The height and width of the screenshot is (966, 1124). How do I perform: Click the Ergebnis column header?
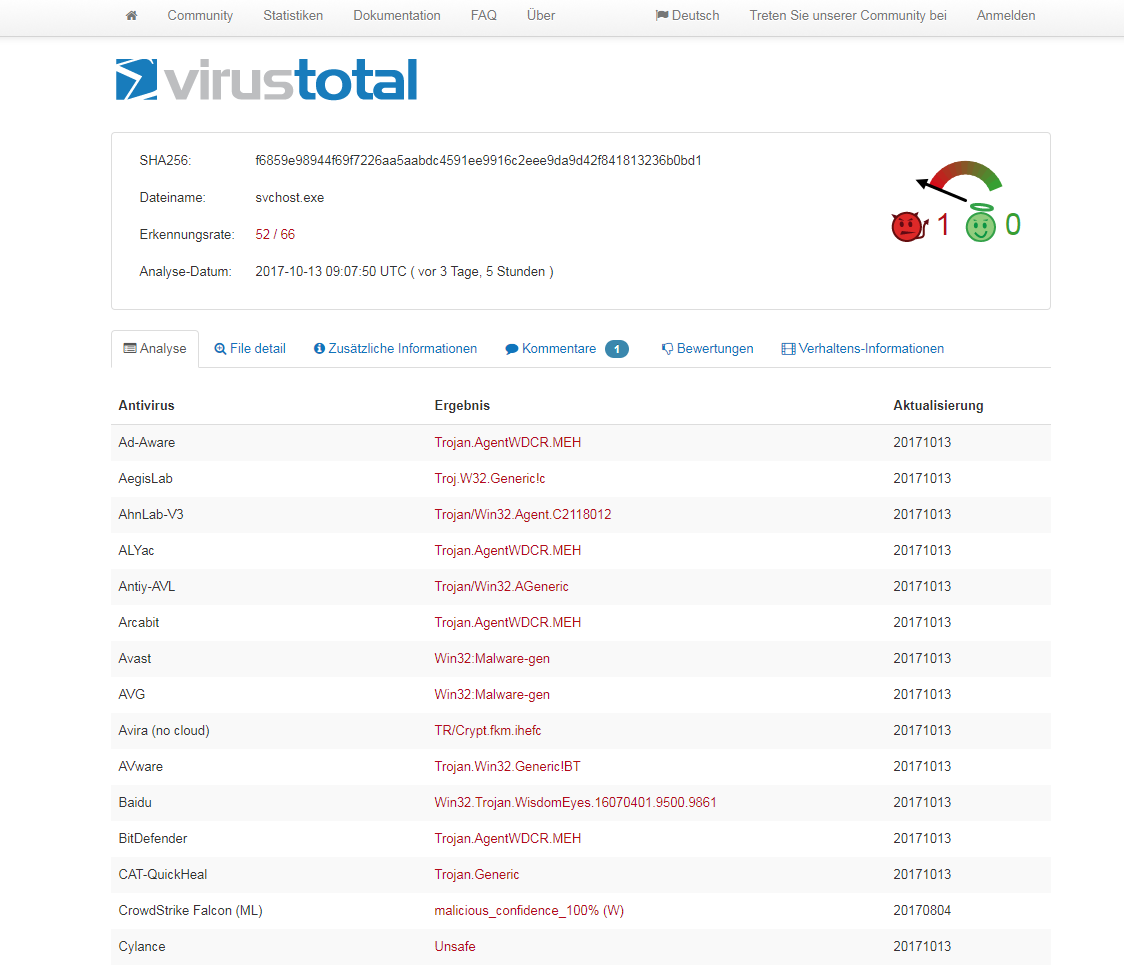coord(462,406)
